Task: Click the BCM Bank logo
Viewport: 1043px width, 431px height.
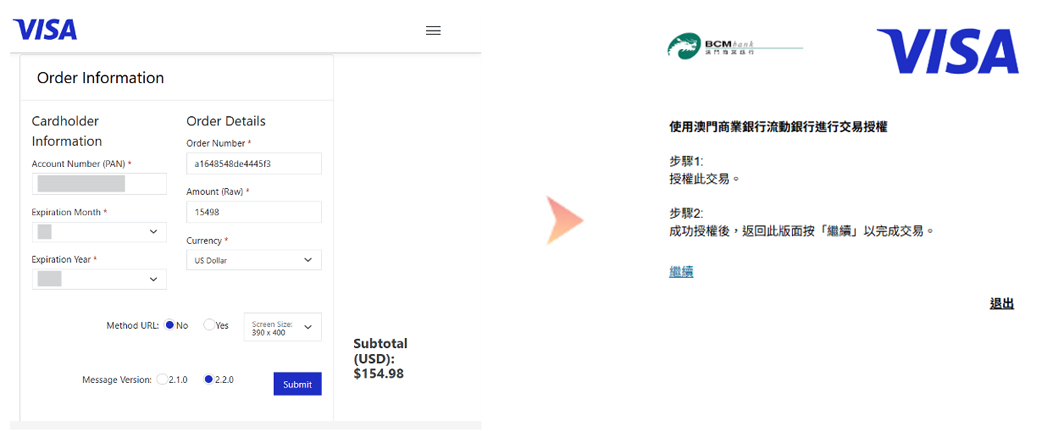Action: [712, 46]
